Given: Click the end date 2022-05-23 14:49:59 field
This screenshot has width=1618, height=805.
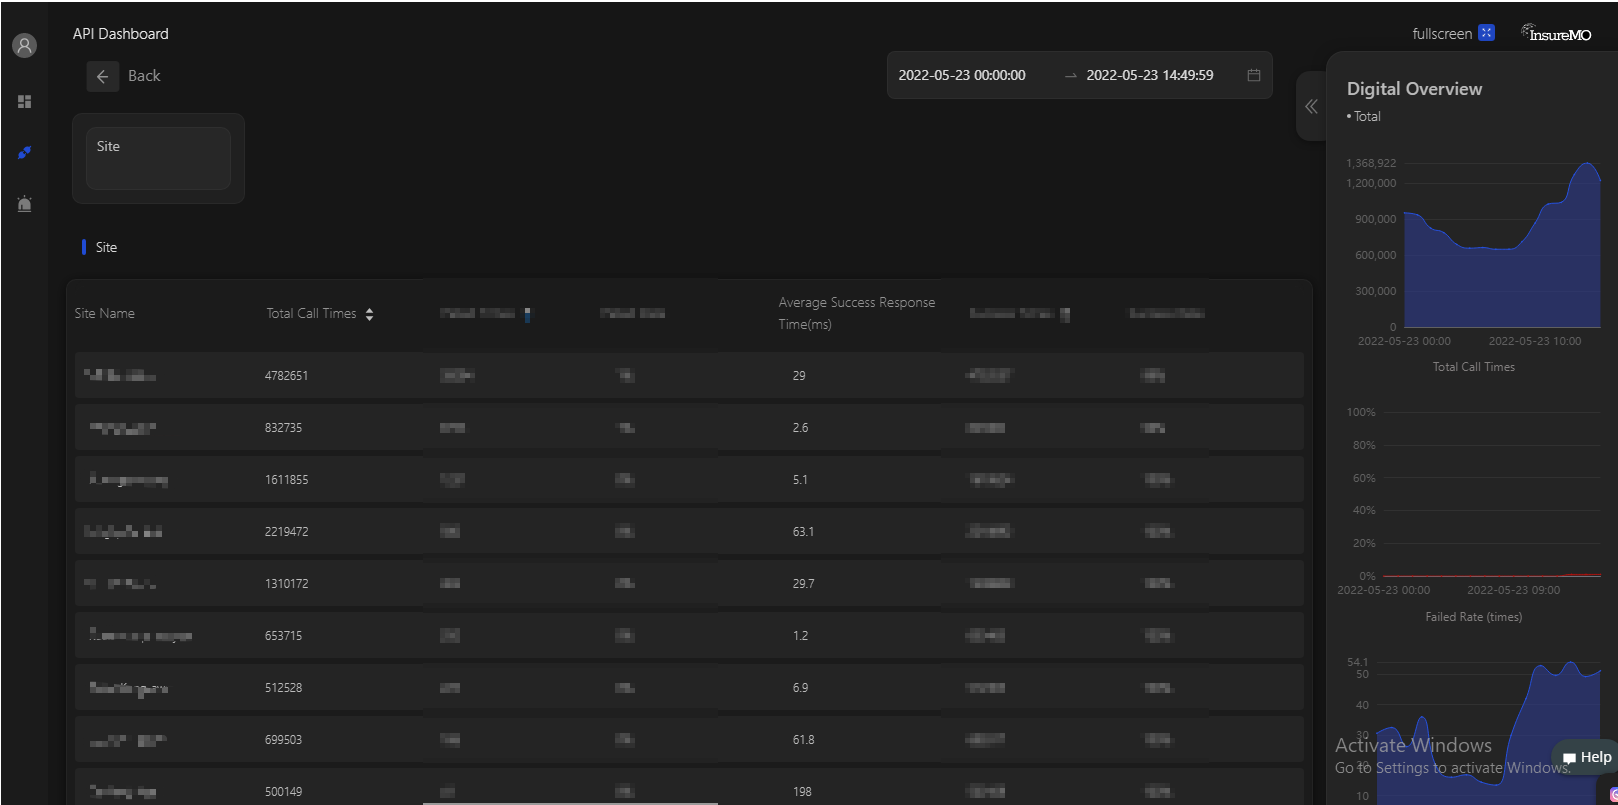Looking at the screenshot, I should [1150, 75].
